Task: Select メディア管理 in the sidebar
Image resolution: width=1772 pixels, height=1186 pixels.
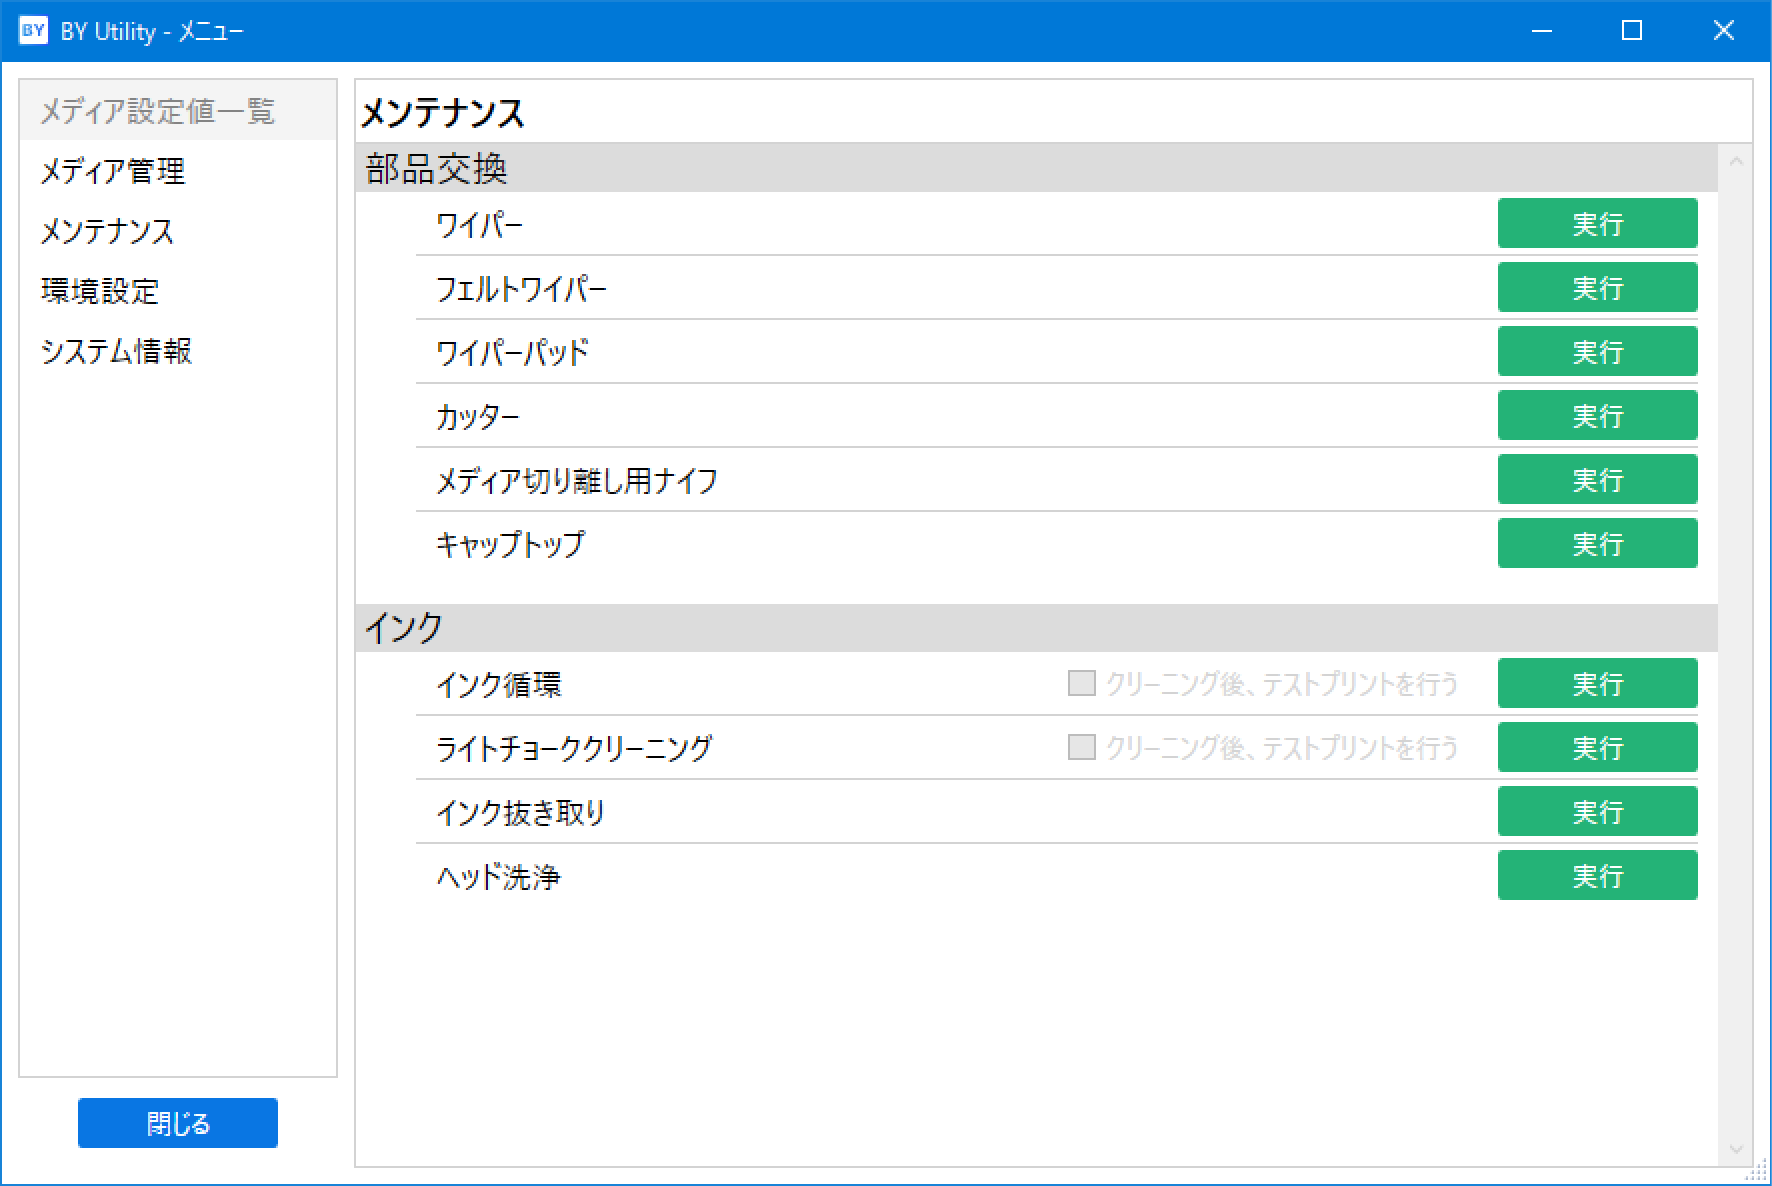Action: [x=178, y=171]
